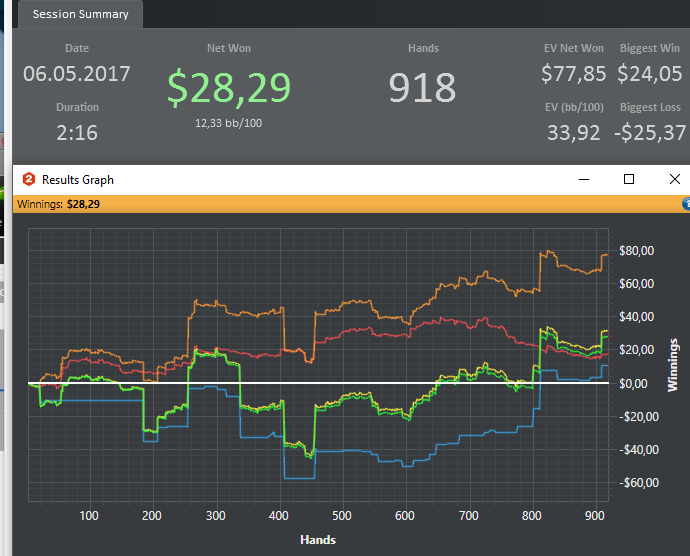The width and height of the screenshot is (690, 556).
Task: Click the $0,00 axis label
Action: click(x=633, y=383)
